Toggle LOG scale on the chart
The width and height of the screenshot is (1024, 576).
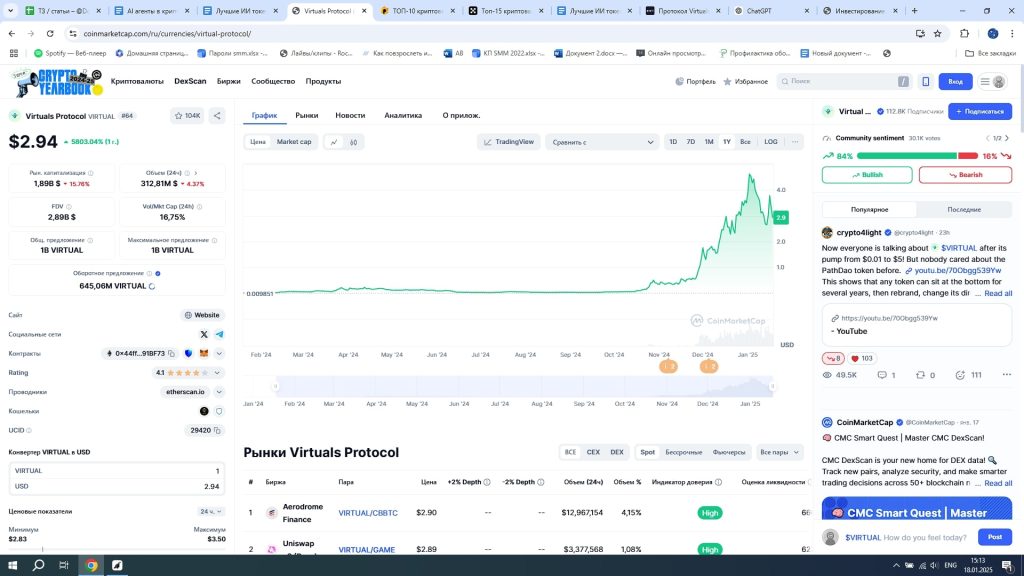tap(771, 142)
